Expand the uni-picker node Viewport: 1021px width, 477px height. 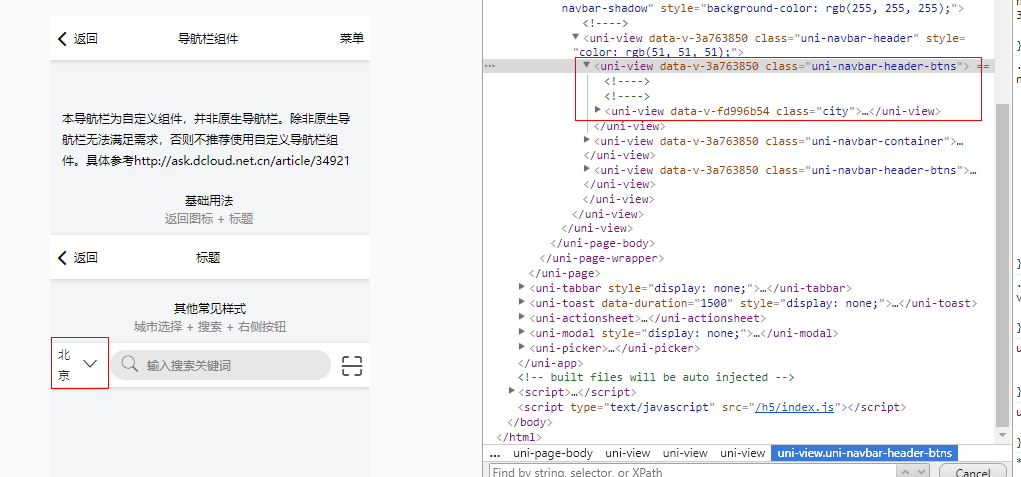(522, 347)
